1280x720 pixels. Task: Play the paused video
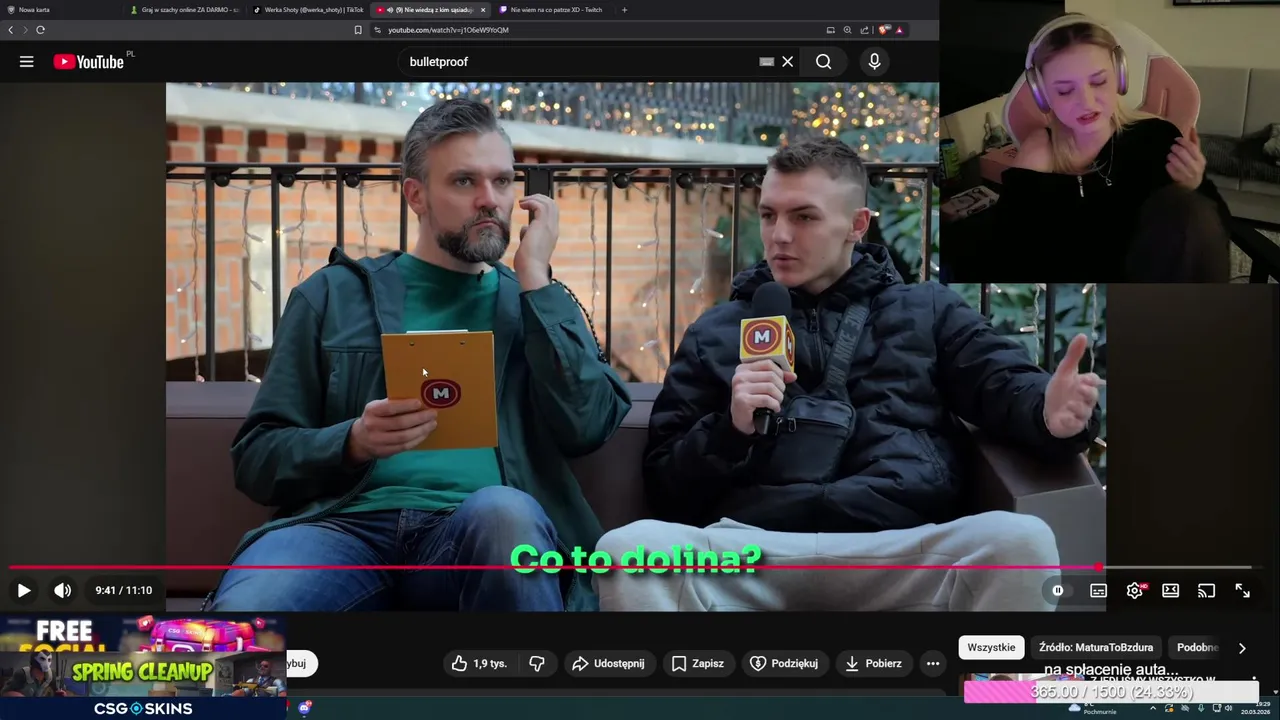coord(23,591)
